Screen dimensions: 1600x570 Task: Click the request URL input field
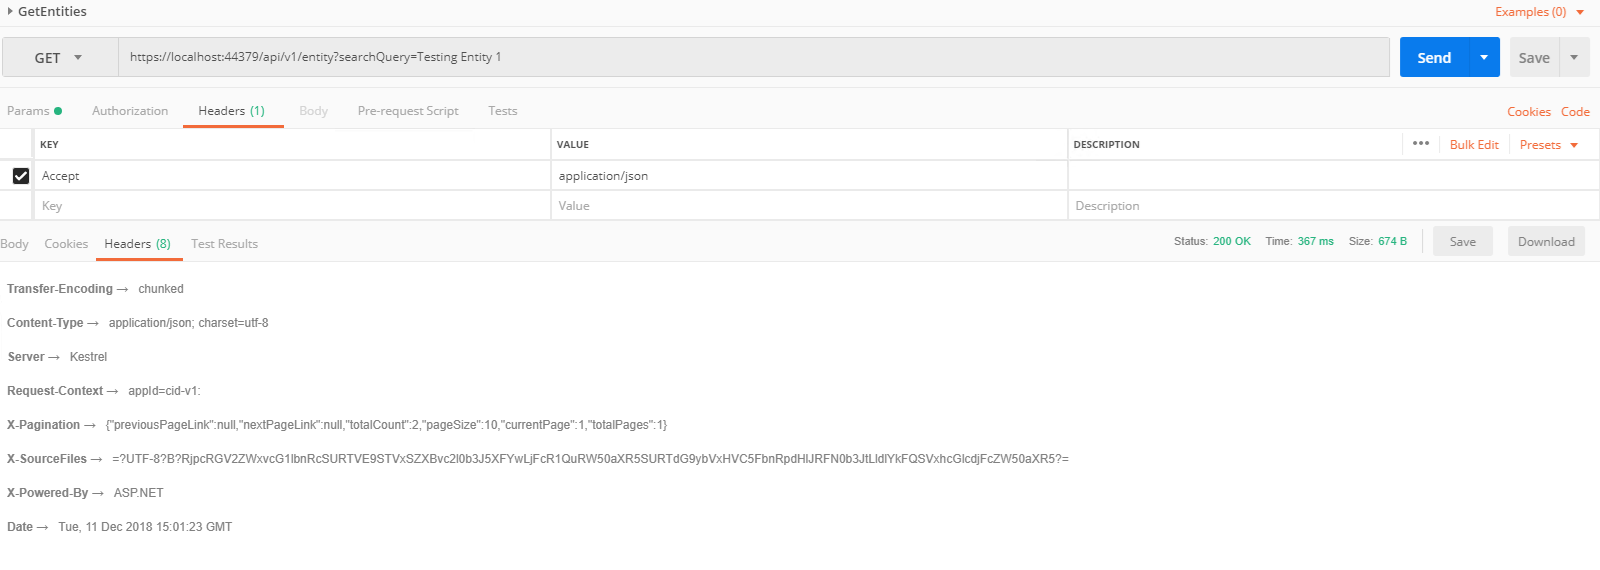[x=752, y=57]
